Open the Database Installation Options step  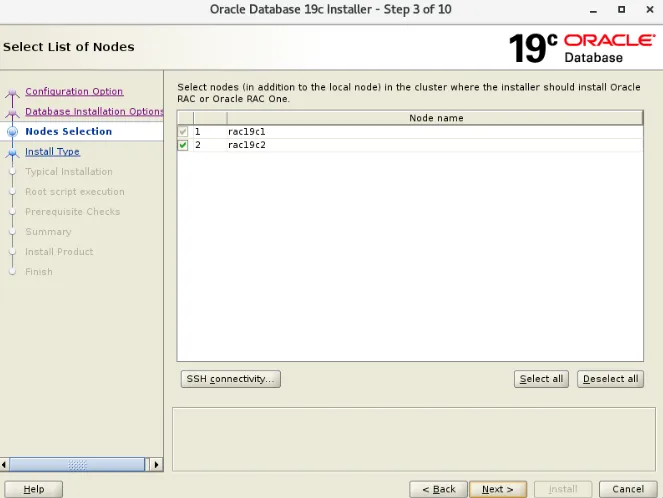[94, 111]
